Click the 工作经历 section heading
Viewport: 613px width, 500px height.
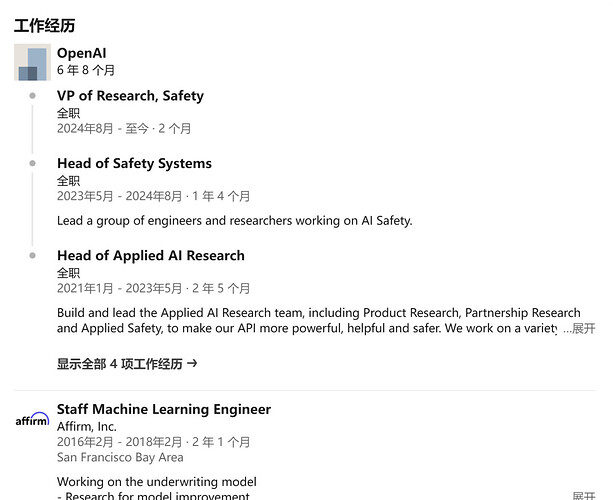pos(44,25)
